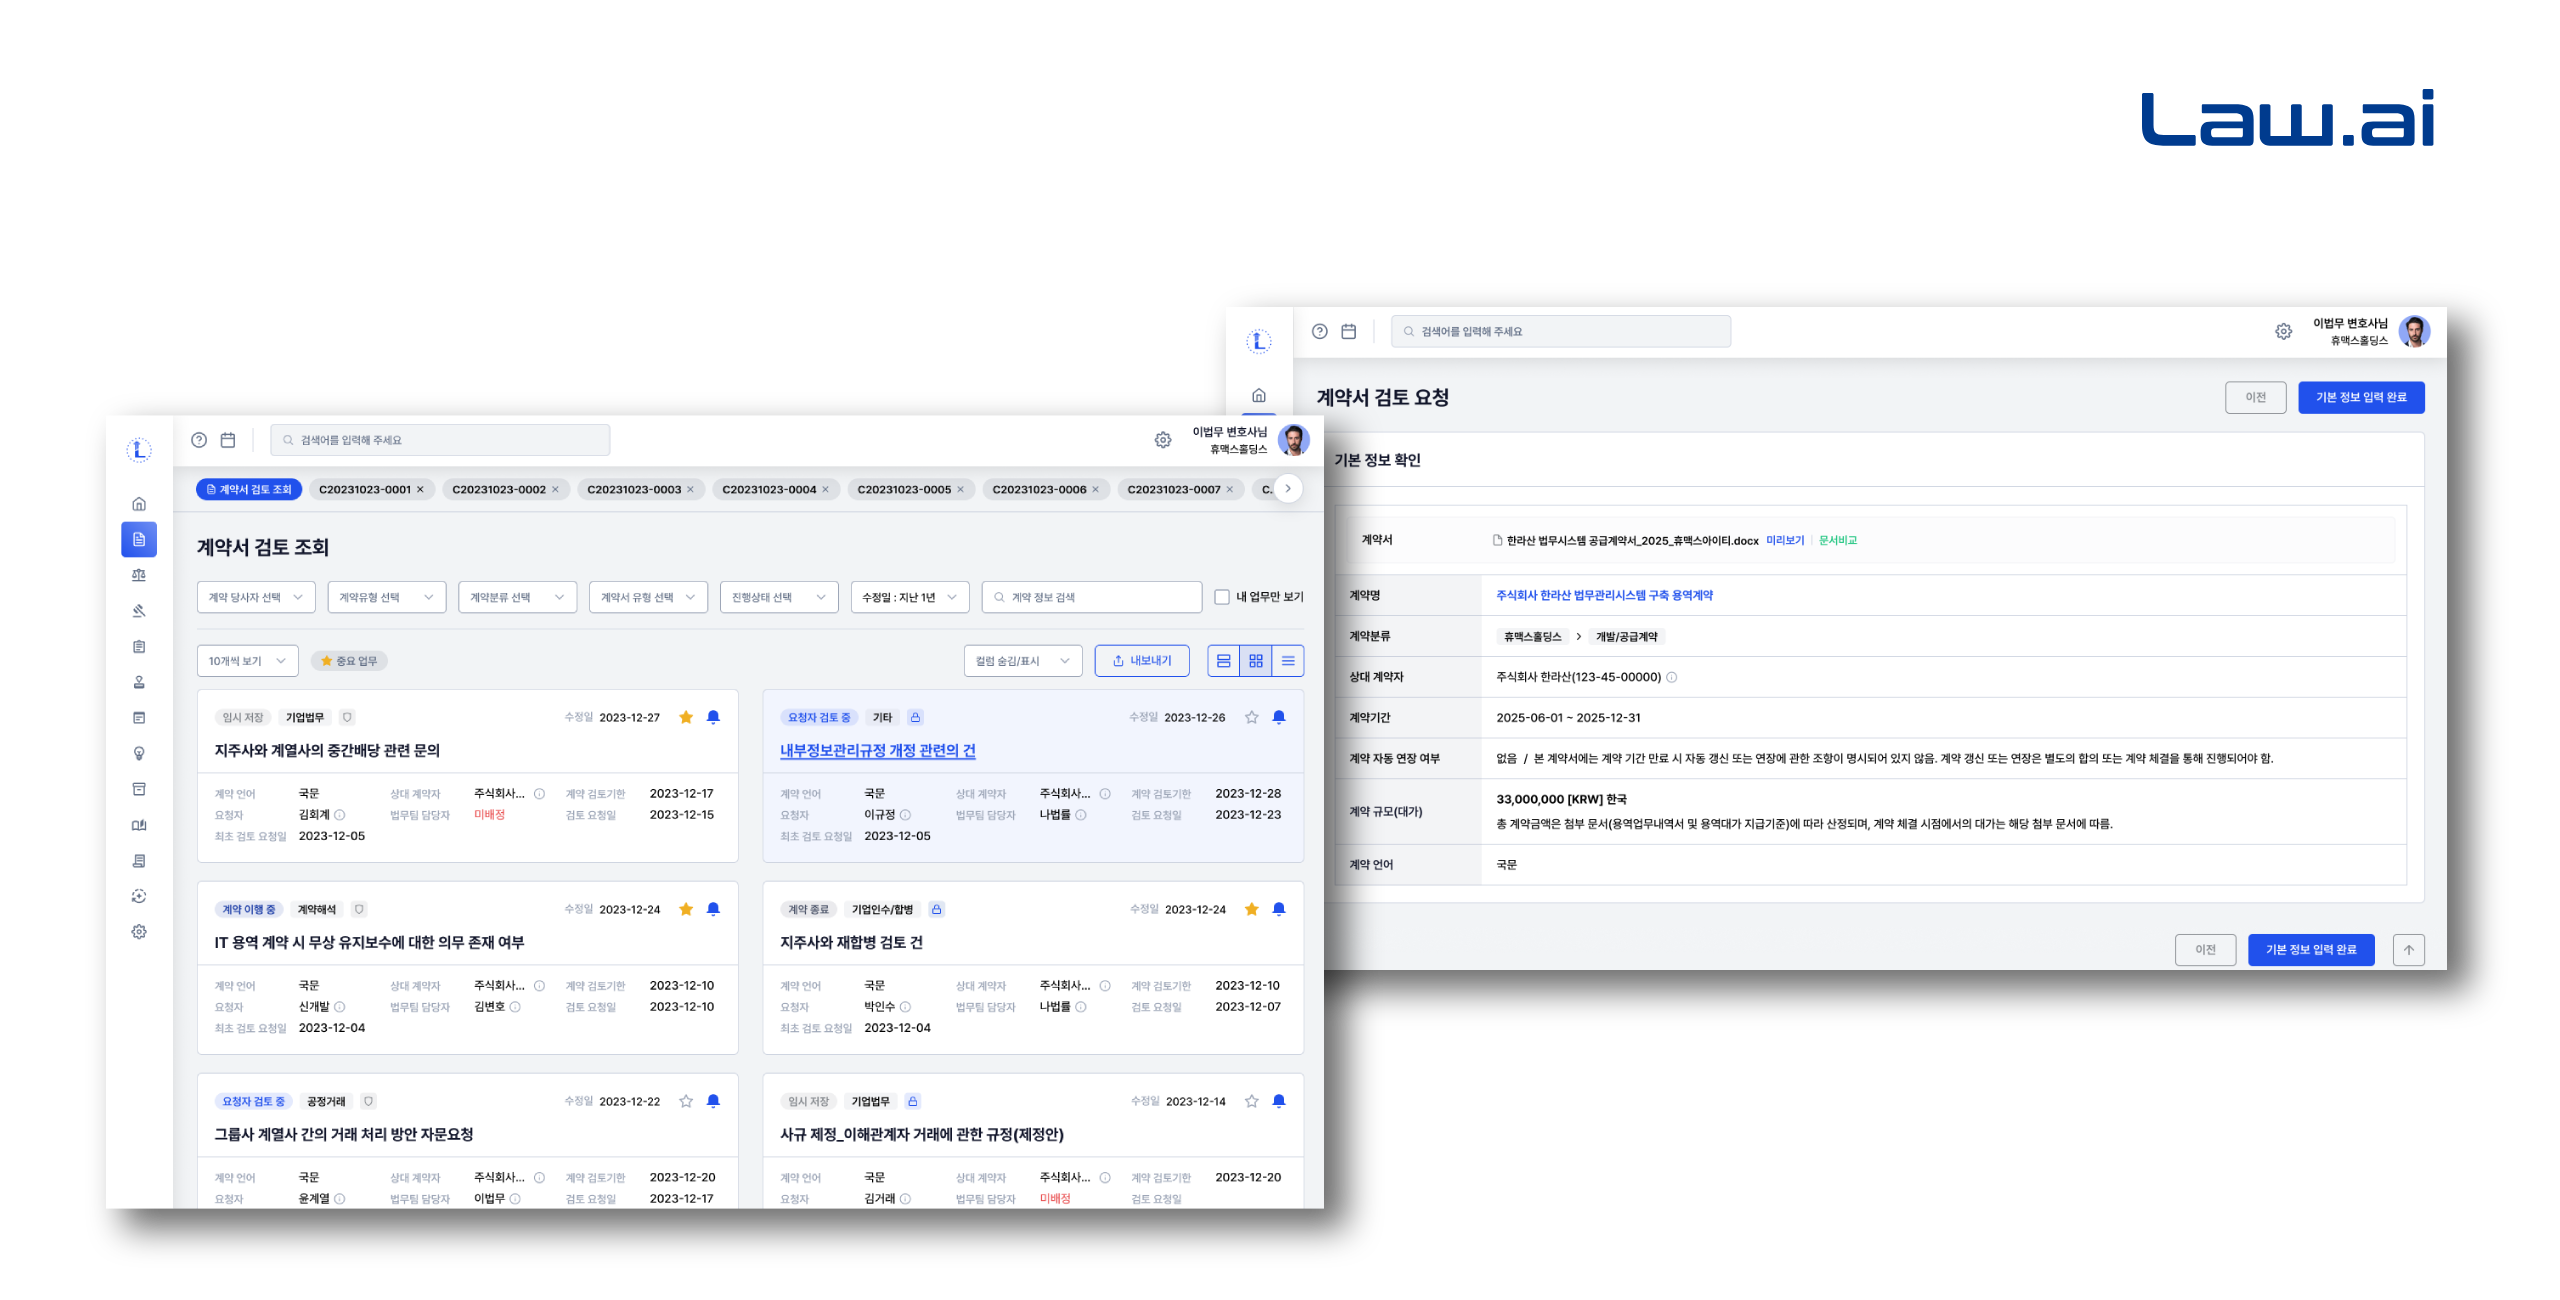Click the help question mark icon
This screenshot has width=2560, height=1300.
tap(199, 440)
